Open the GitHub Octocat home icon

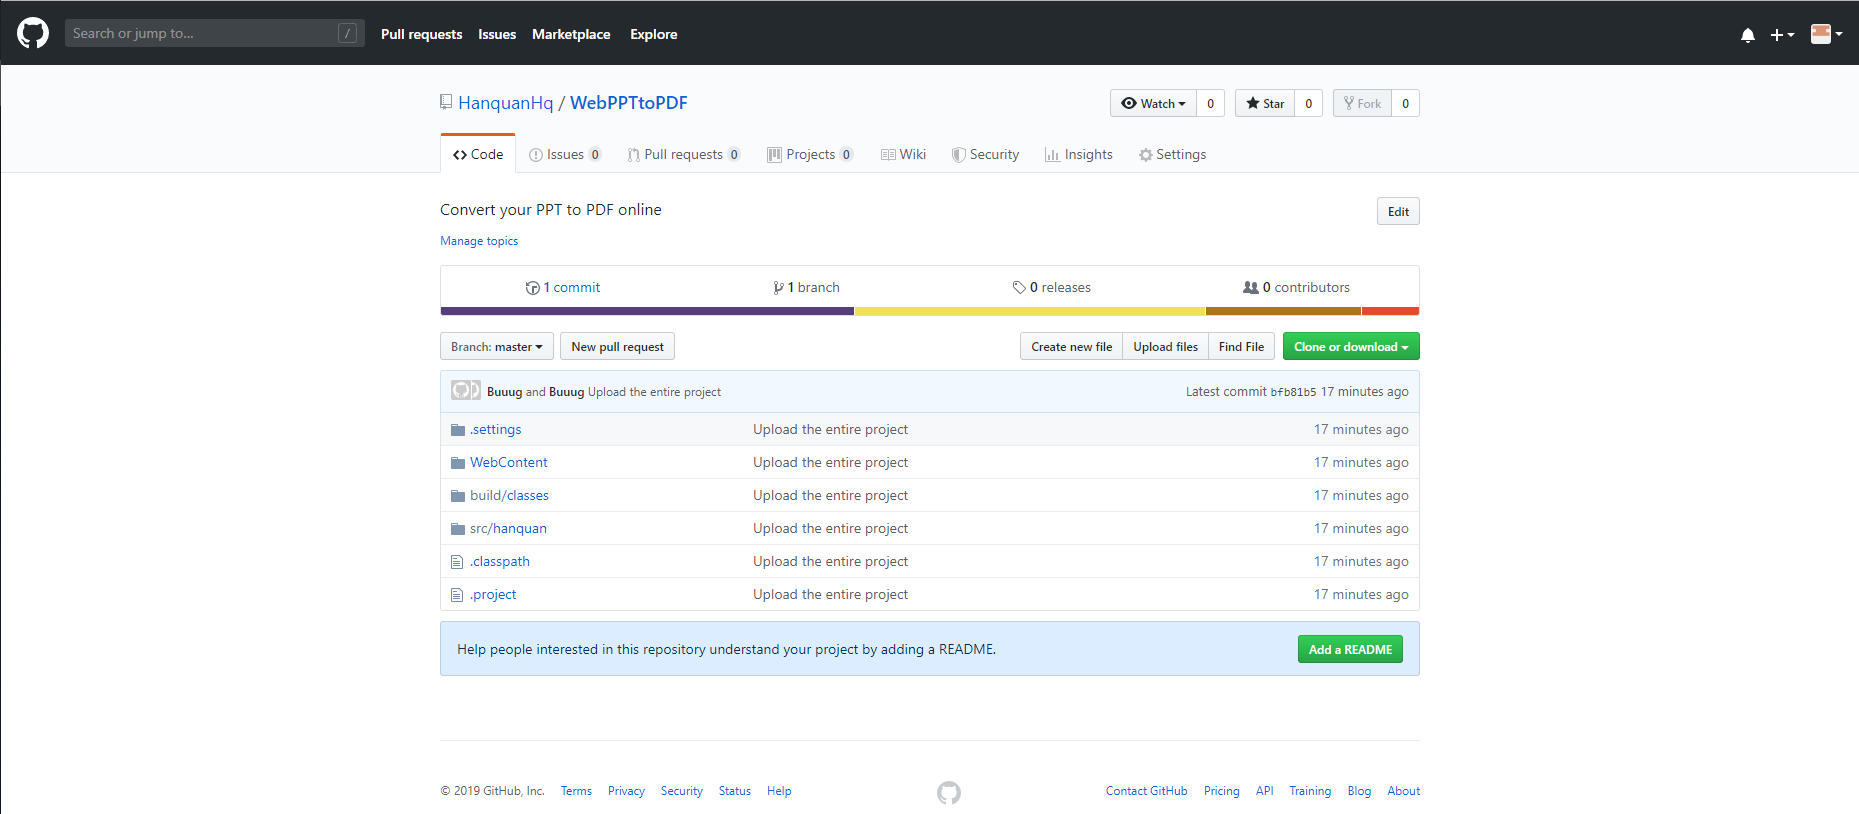coord(33,33)
